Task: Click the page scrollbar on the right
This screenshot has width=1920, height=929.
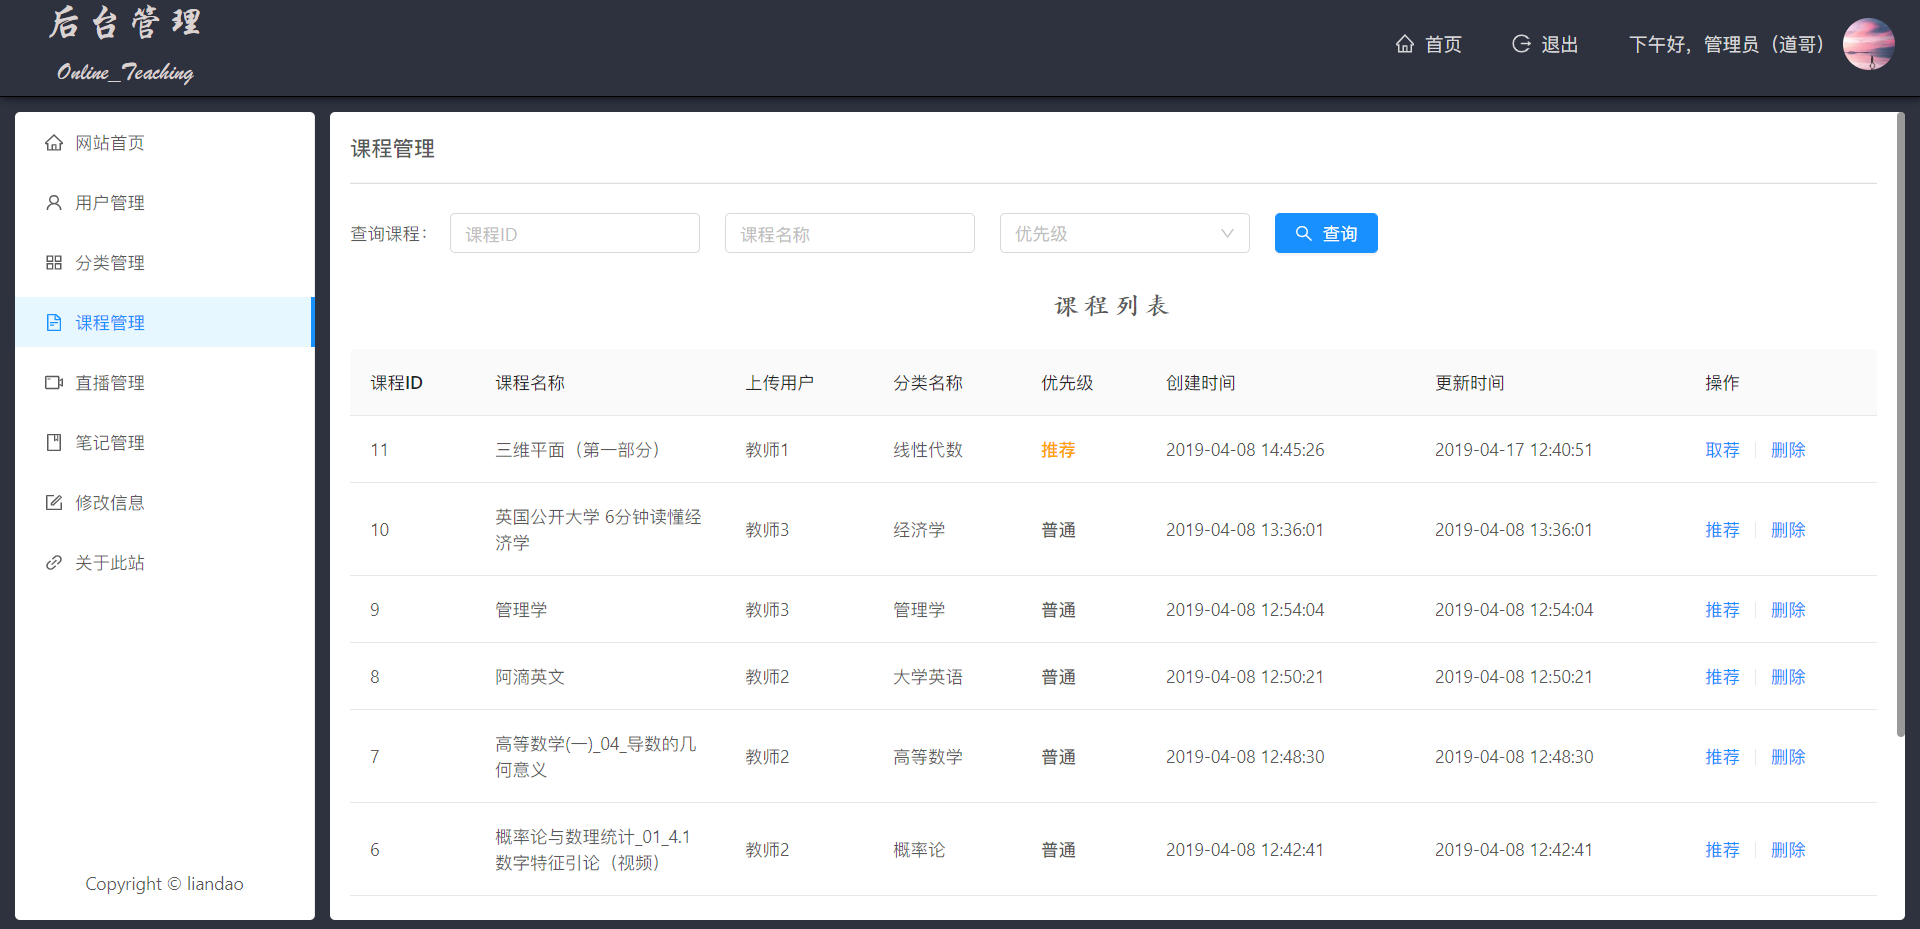Action: (x=1900, y=425)
